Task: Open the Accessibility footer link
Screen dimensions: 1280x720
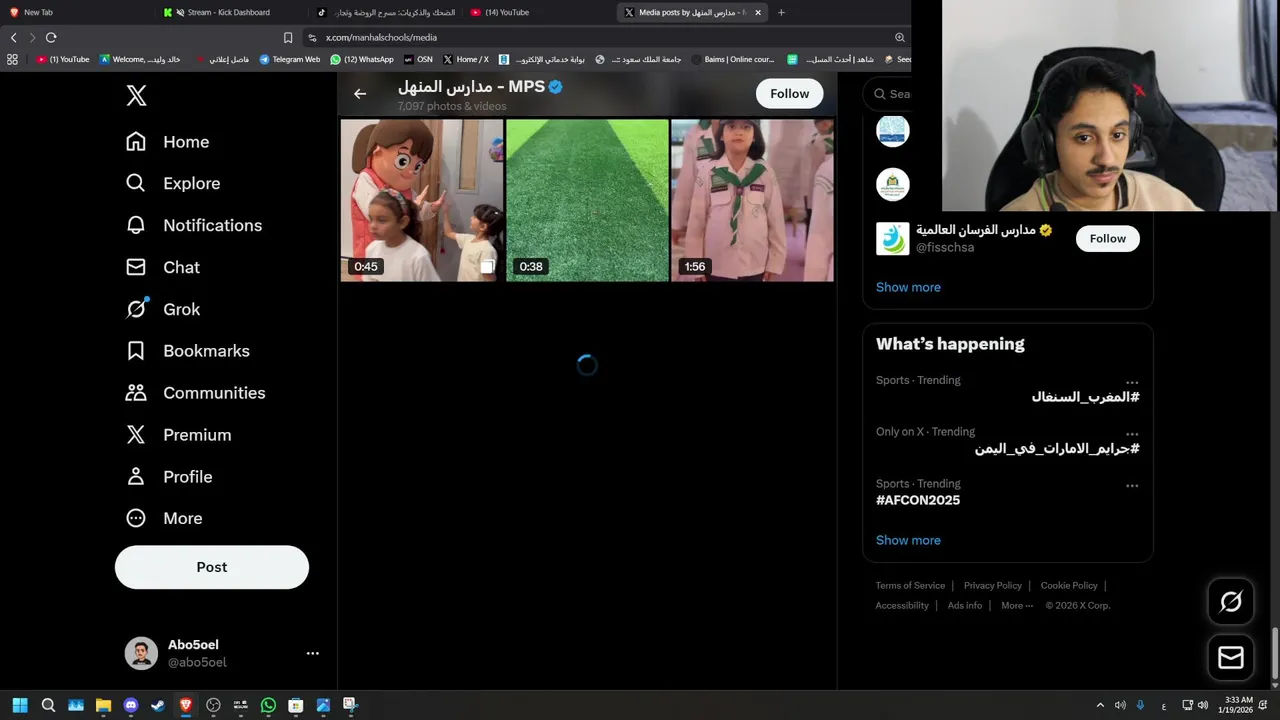Action: point(902,606)
